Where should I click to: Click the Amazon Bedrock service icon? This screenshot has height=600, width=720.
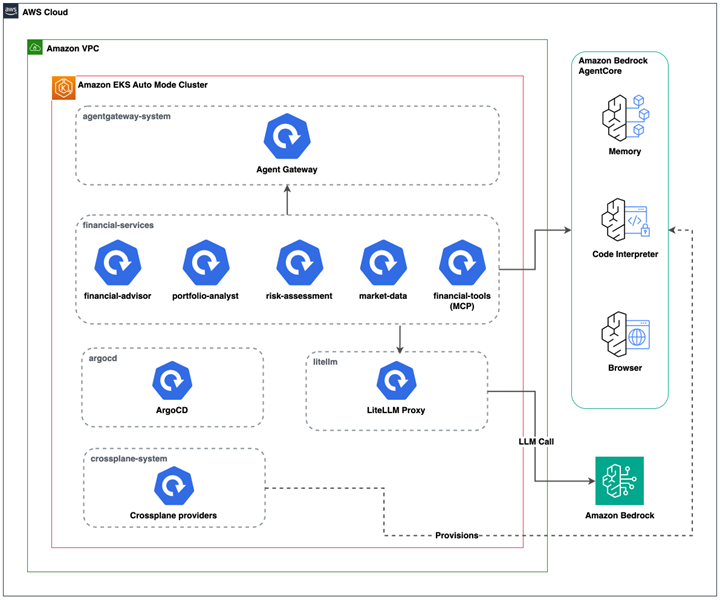[x=619, y=481]
